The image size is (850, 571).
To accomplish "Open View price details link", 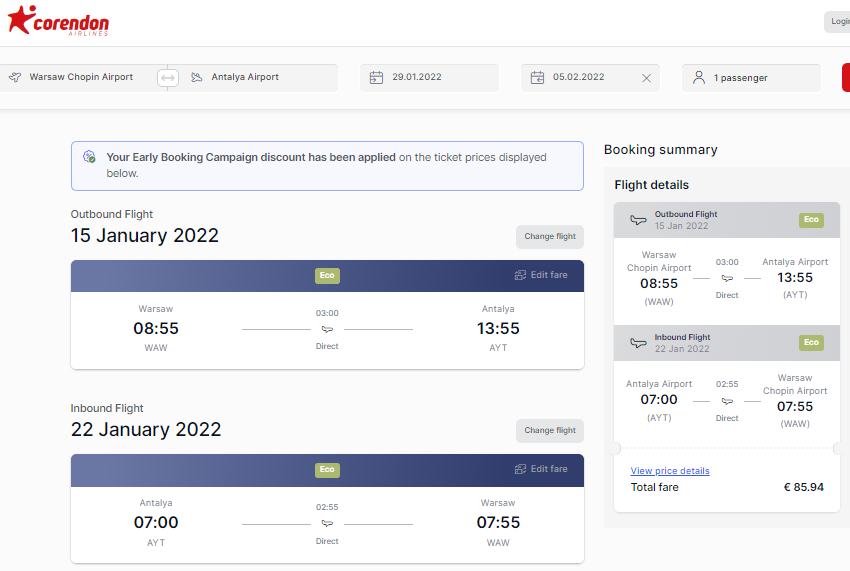I will pyautogui.click(x=670, y=471).
